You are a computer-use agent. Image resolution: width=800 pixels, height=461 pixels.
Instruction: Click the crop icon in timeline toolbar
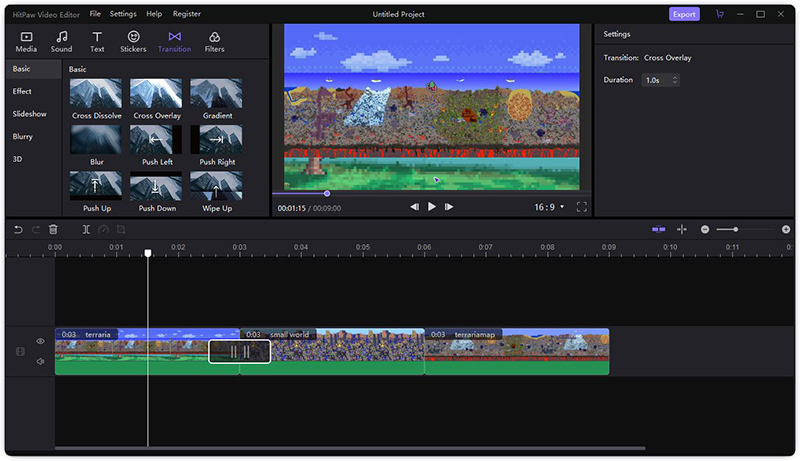pyautogui.click(x=121, y=229)
